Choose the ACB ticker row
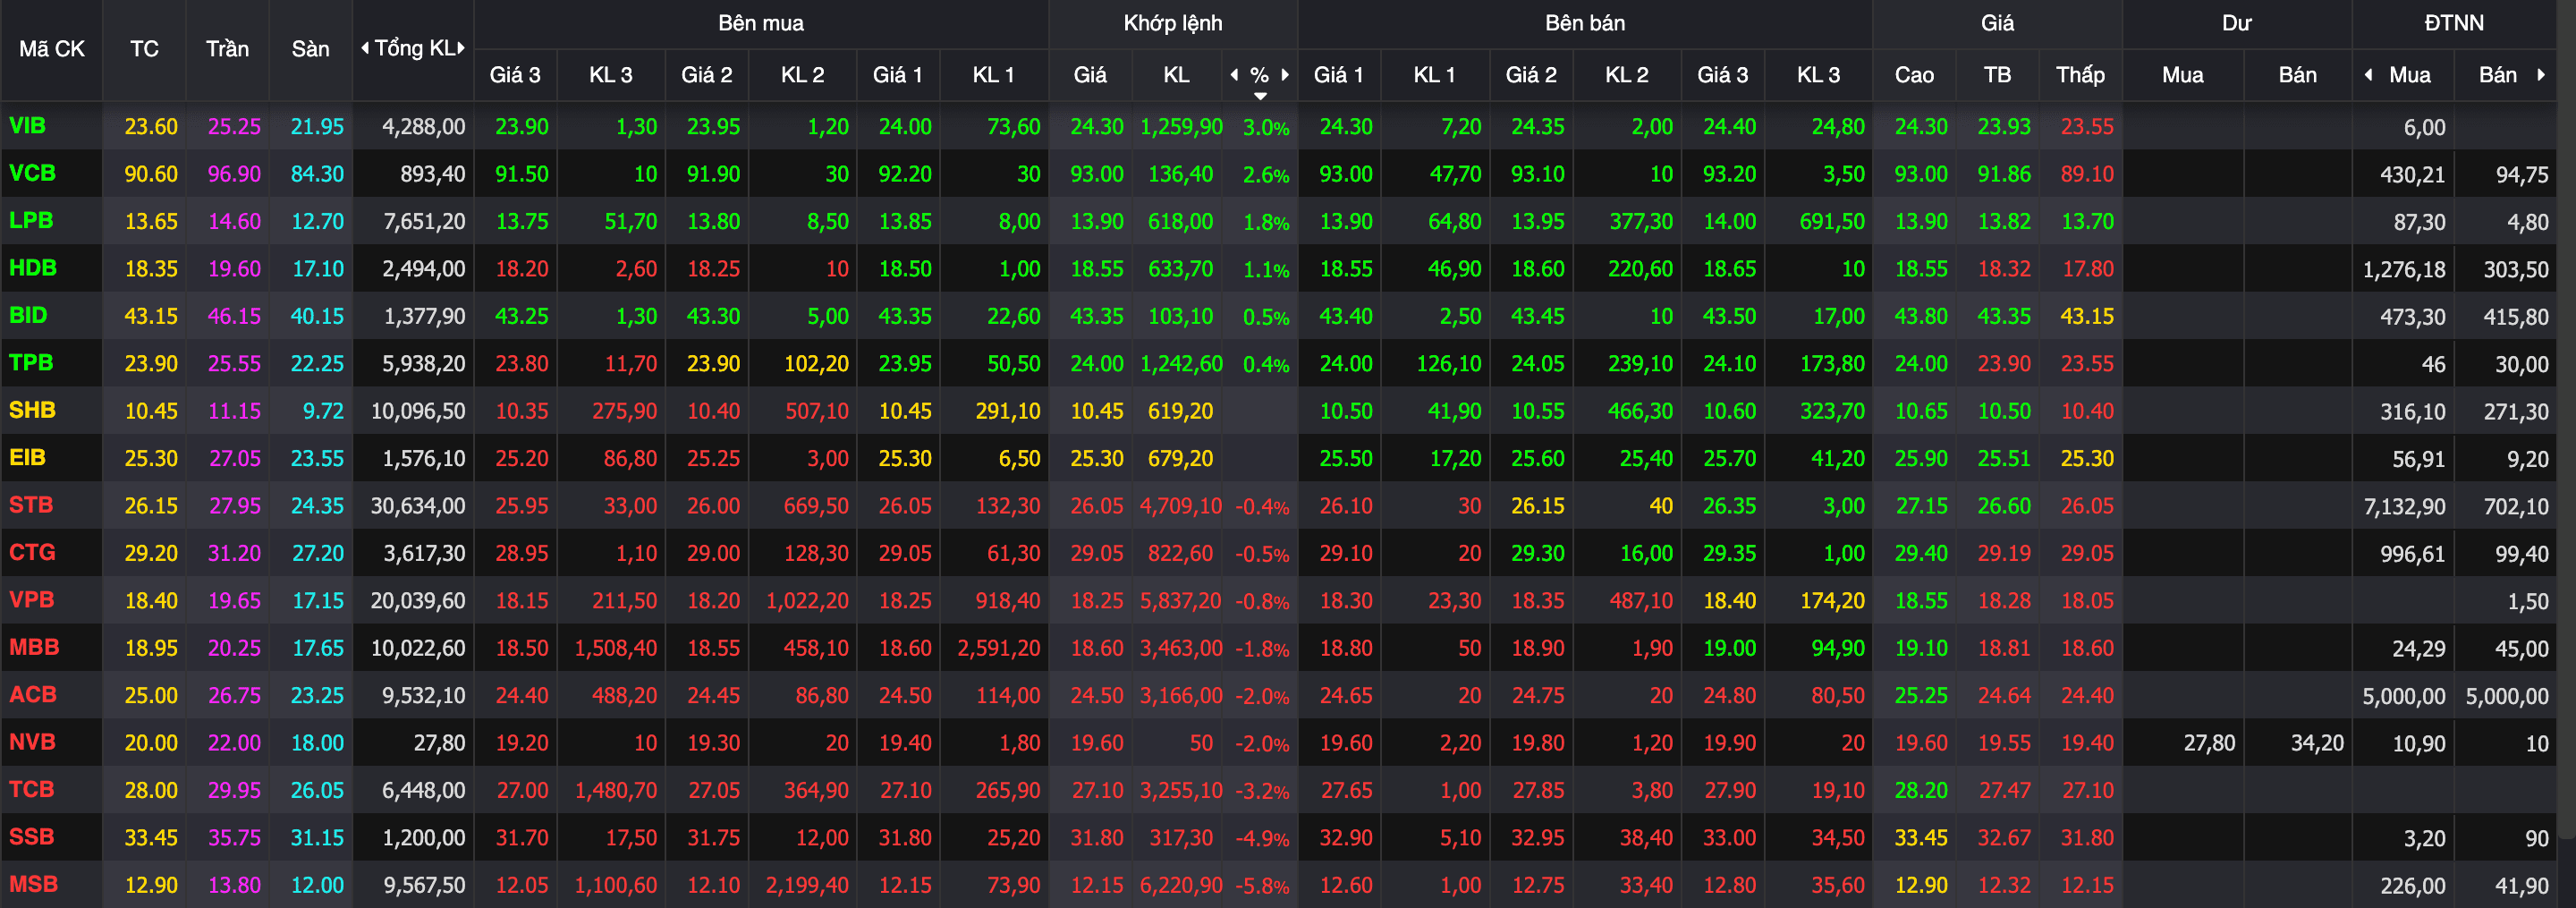Screen dimensions: 2576x908 pyautogui.click(x=32, y=694)
